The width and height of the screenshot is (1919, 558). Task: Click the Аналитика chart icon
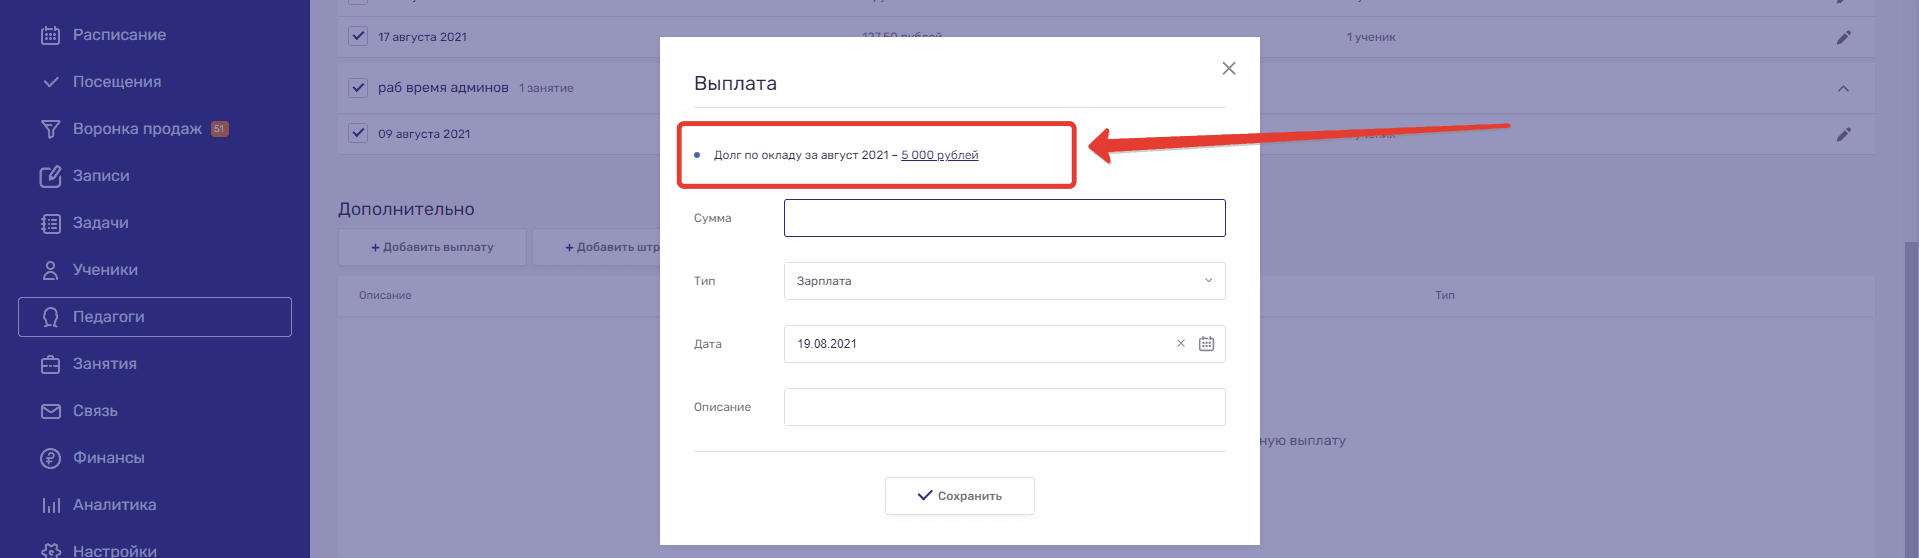[x=50, y=505]
